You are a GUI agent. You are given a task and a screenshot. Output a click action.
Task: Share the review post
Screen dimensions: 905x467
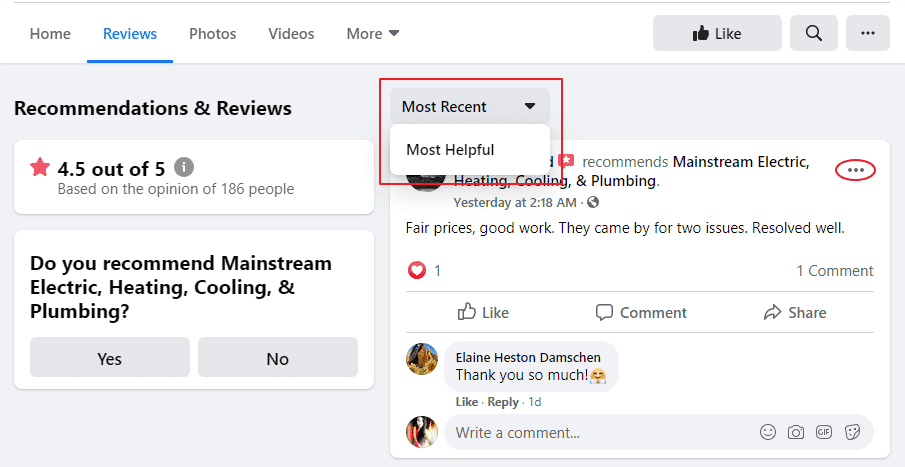pos(795,312)
